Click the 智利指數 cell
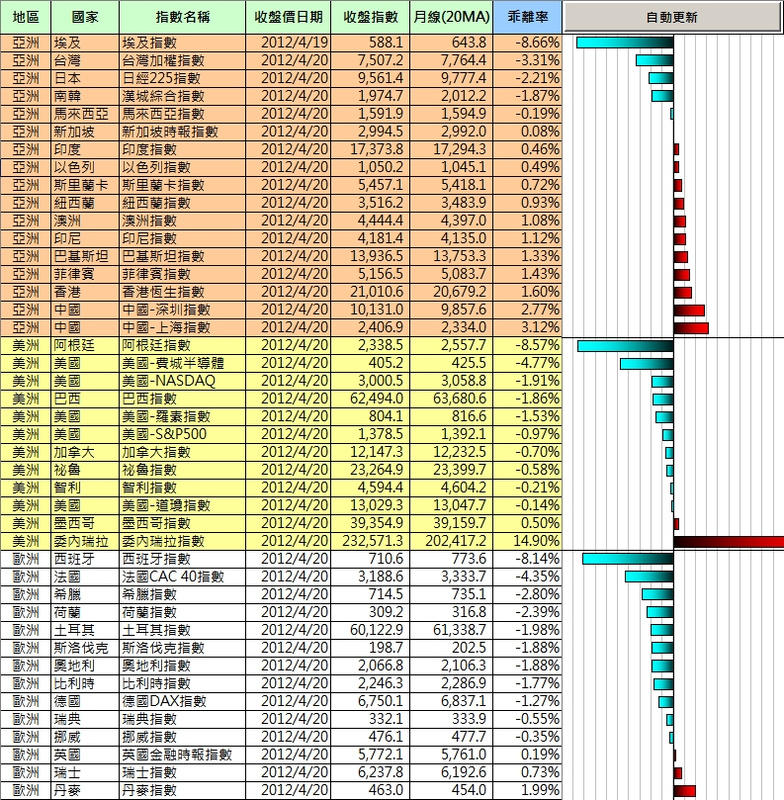Screen dimensions: 784x800 tap(182, 488)
